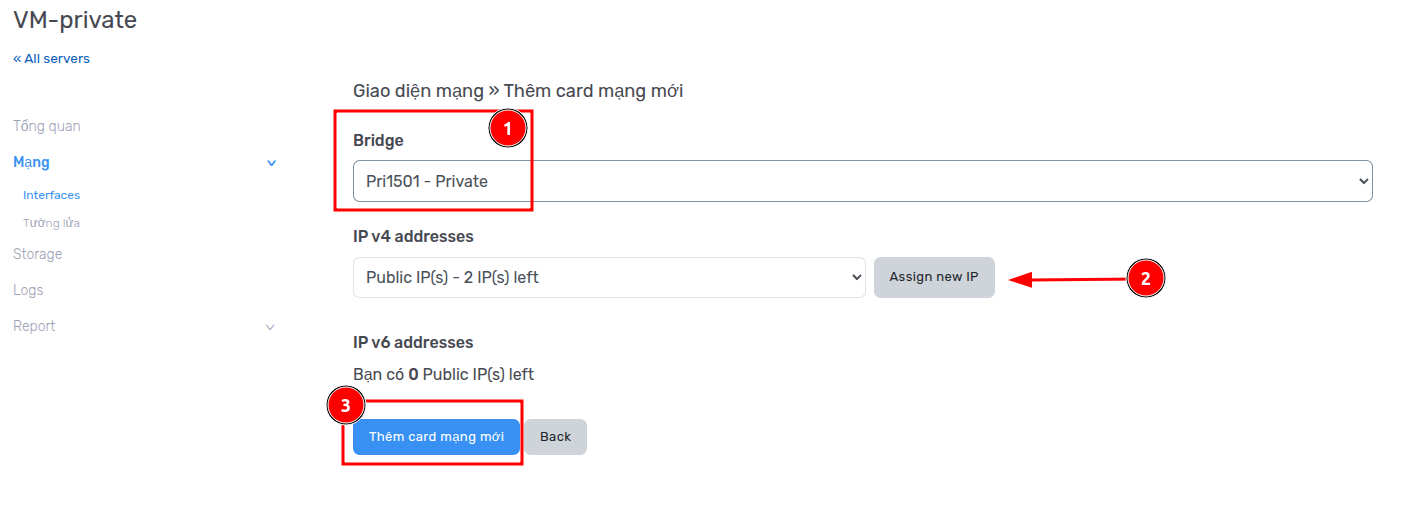This screenshot has width=1416, height=510.
Task: Go back to All servers
Action: [x=51, y=59]
